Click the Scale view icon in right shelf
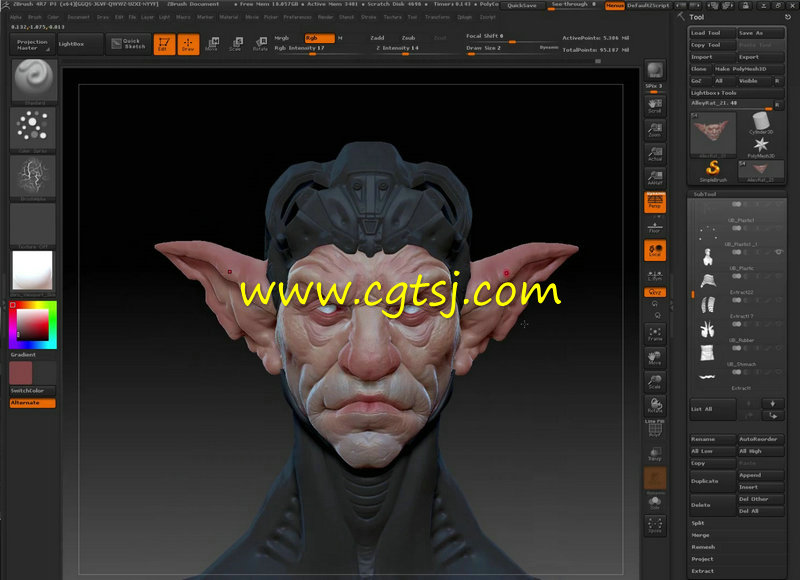Screen dimensions: 800x580 [x=655, y=382]
